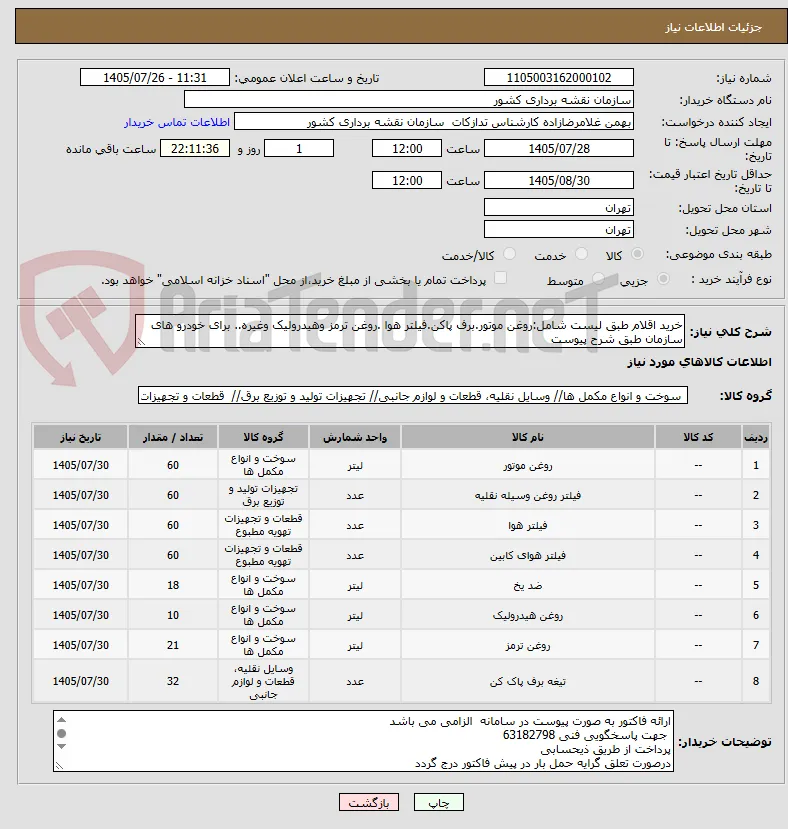Click quantity 32 in تیغه برف پاک کن row

[173, 681]
